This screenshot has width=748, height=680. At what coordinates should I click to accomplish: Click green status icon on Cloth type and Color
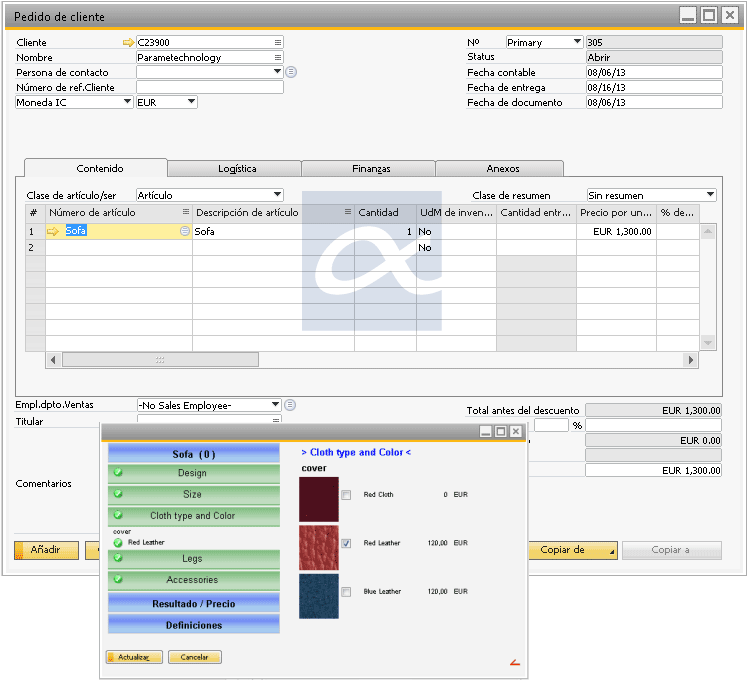(x=118, y=515)
